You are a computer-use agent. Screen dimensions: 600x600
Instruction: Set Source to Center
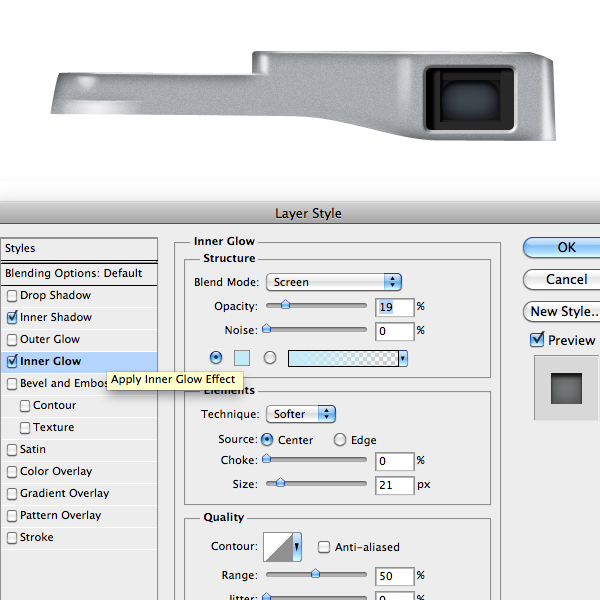(x=267, y=440)
